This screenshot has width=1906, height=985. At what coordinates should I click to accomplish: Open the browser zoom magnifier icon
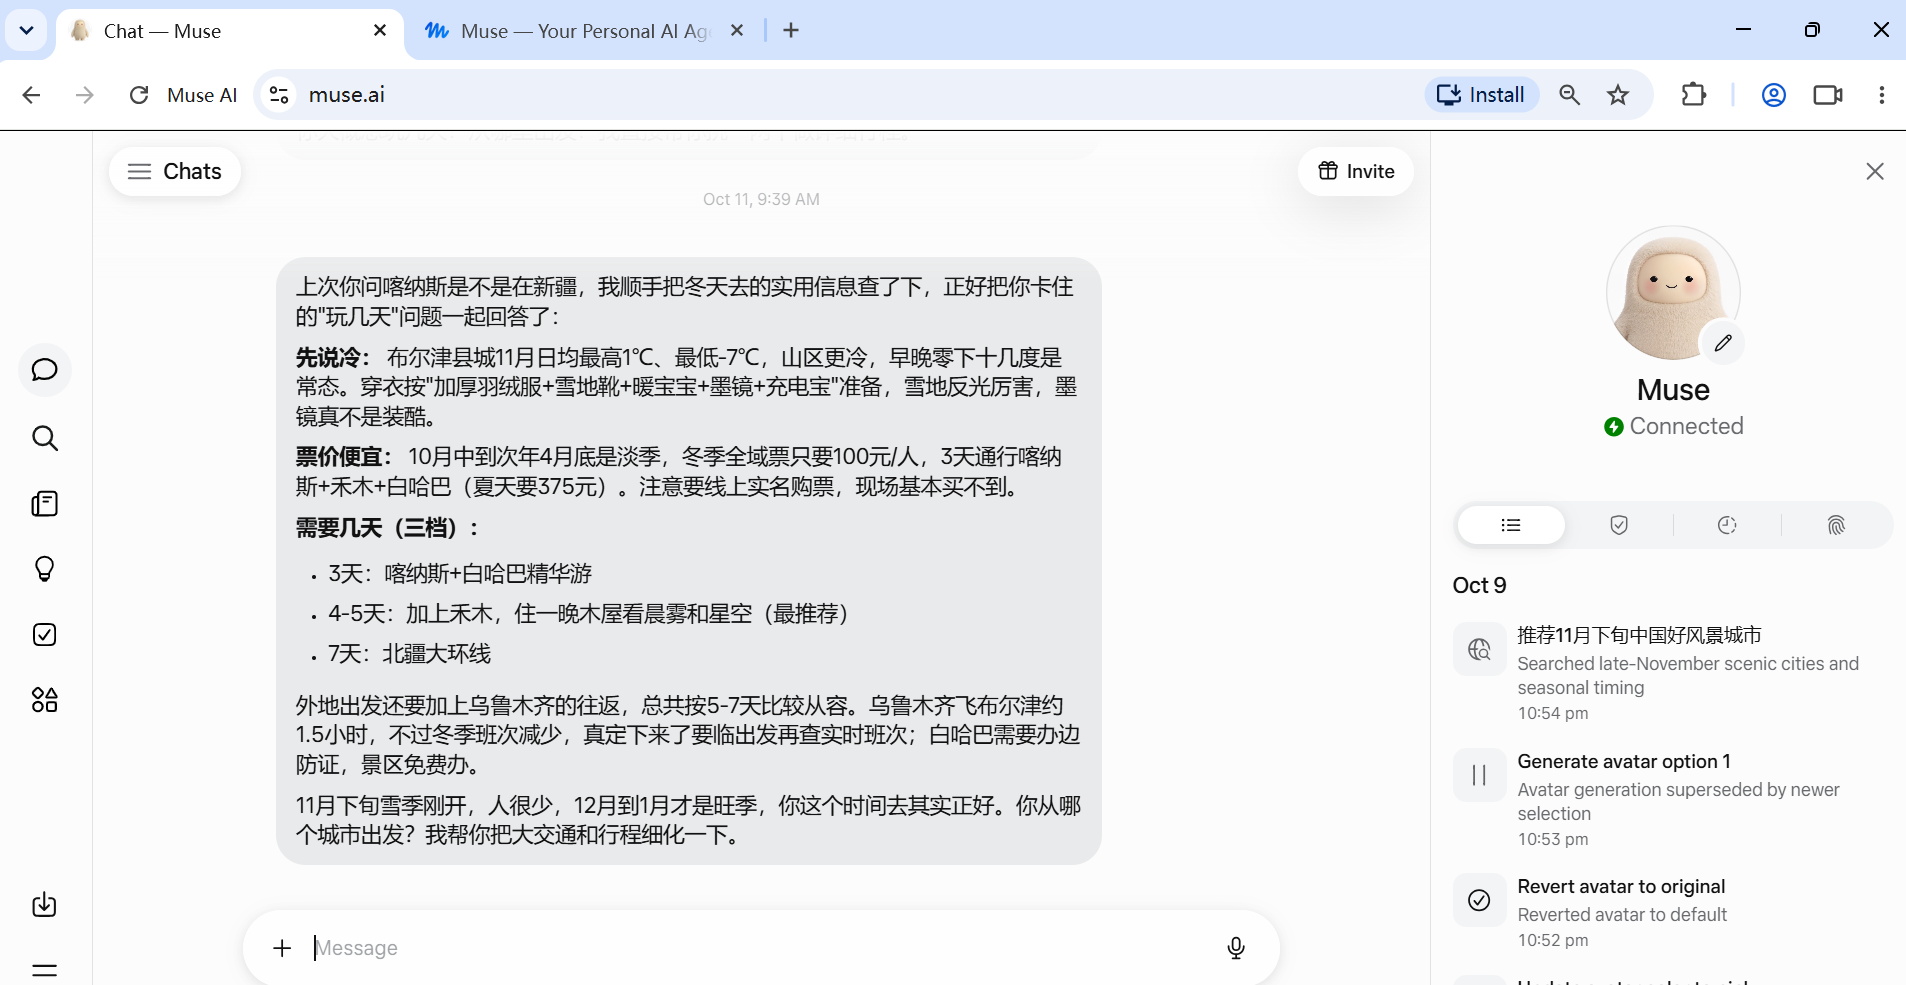pos(1570,95)
